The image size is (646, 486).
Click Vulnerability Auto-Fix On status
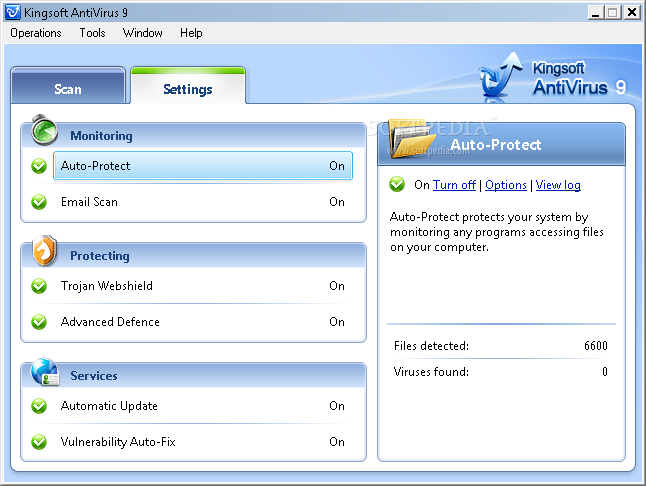(337, 442)
